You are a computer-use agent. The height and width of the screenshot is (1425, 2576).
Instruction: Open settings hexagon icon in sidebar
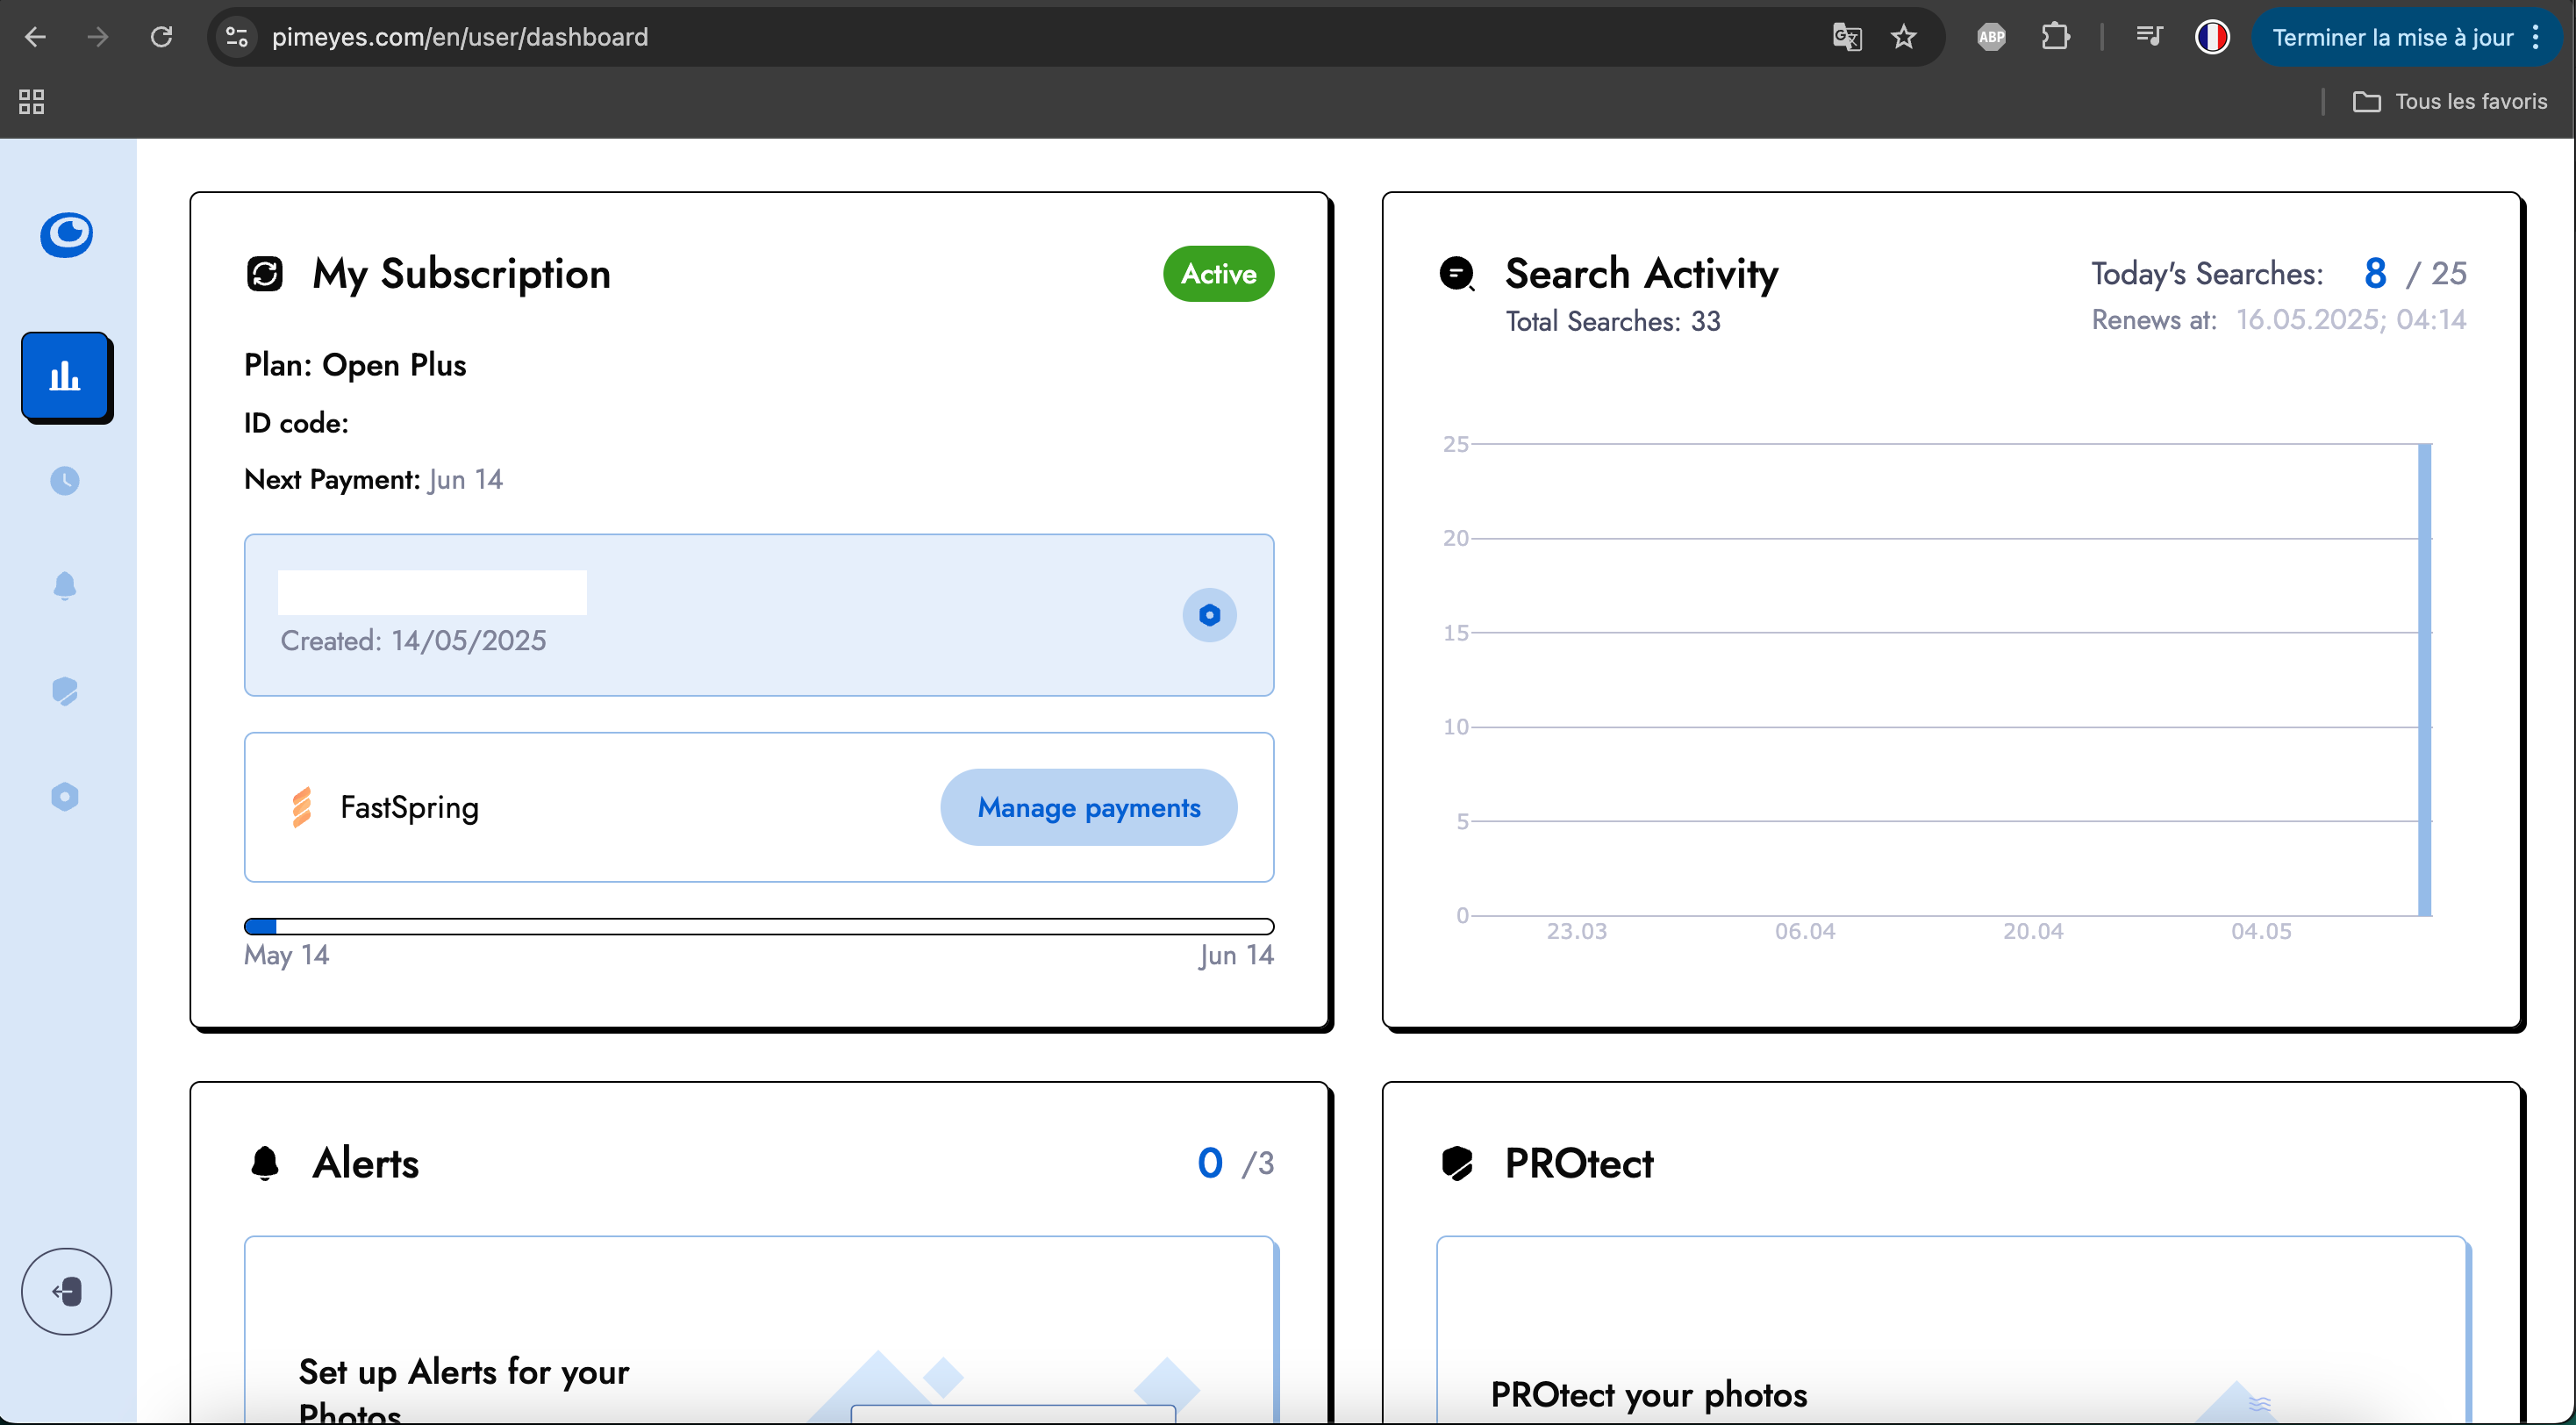(65, 796)
